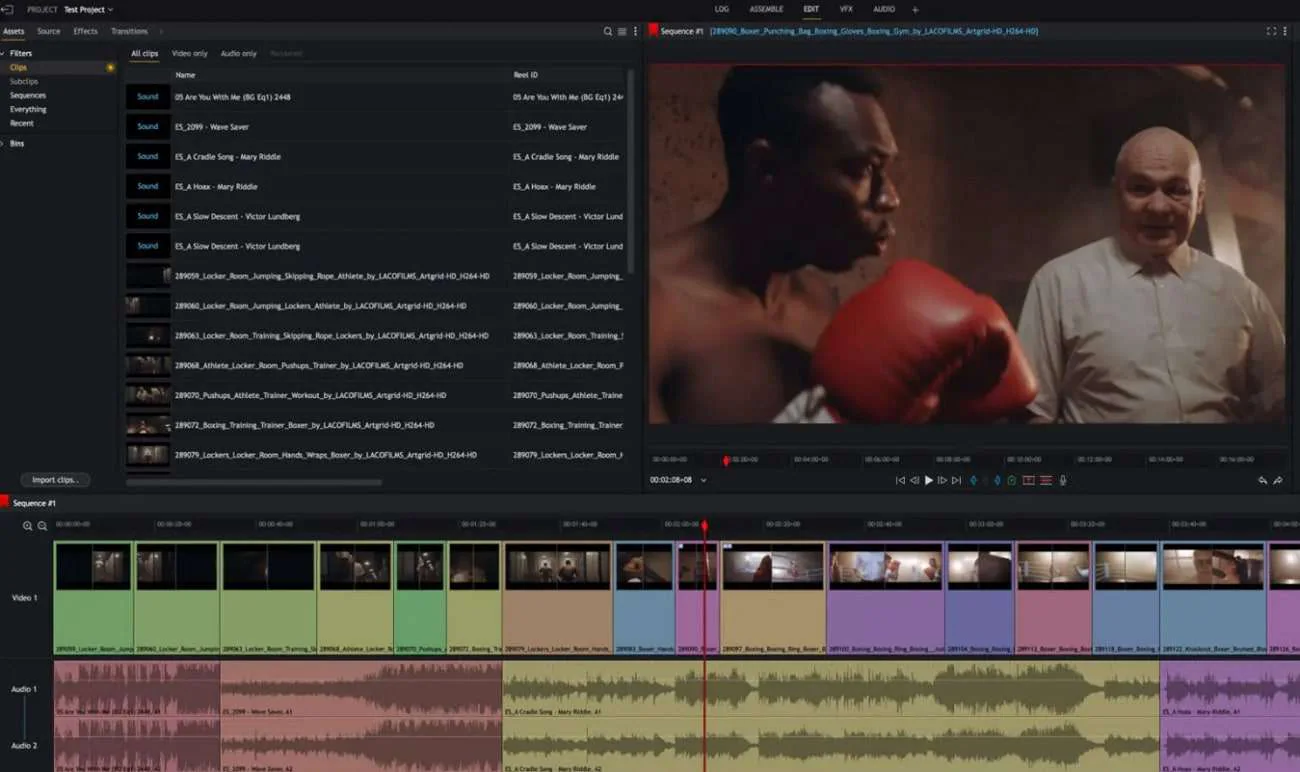Click asset list vertical scrollbar
This screenshot has width=1300, height=772.
pyautogui.click(x=630, y=170)
